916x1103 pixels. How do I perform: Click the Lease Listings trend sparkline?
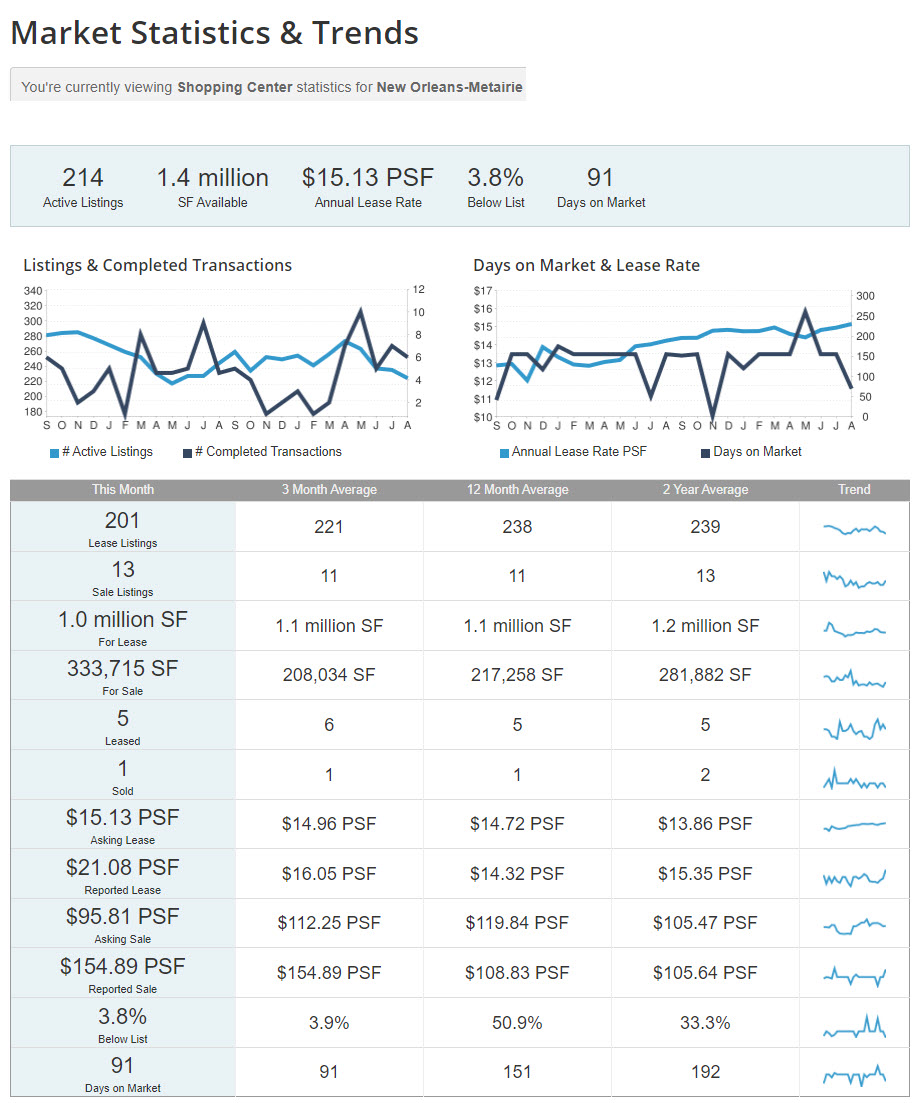[x=854, y=529]
